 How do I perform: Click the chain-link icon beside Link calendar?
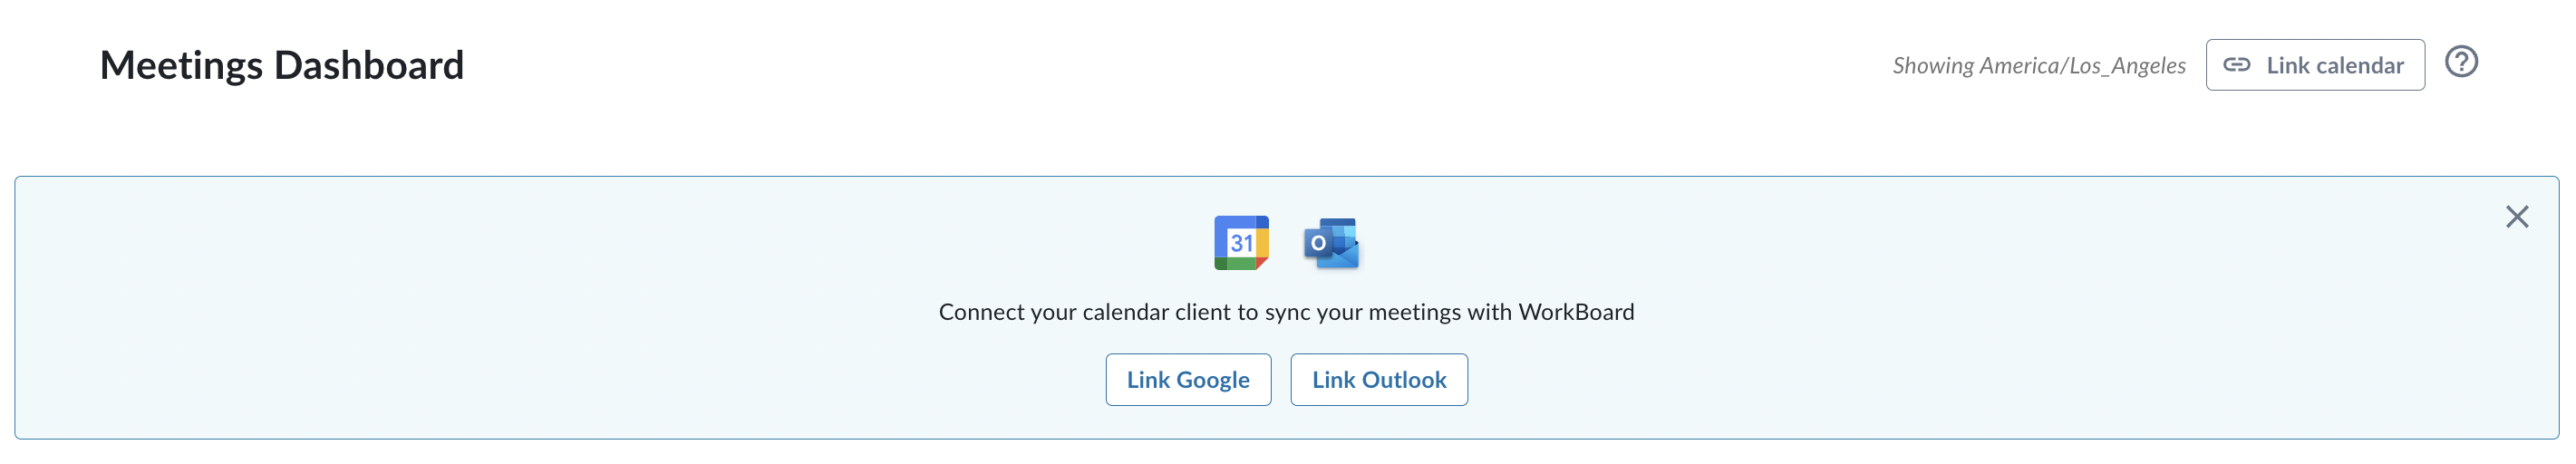pyautogui.click(x=2236, y=65)
